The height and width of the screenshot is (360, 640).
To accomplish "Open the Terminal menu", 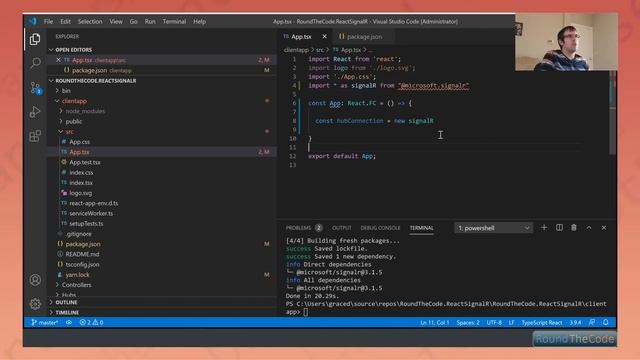I will [174, 21].
